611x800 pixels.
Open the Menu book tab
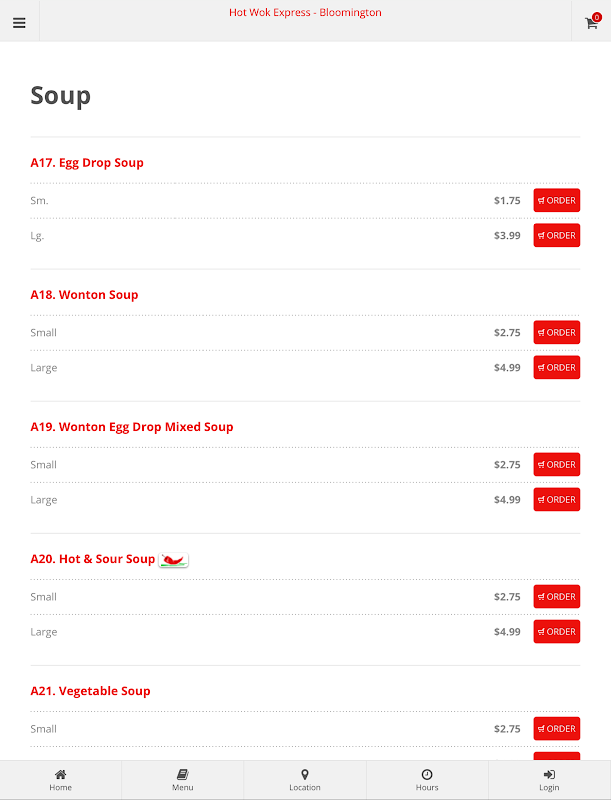pos(182,780)
